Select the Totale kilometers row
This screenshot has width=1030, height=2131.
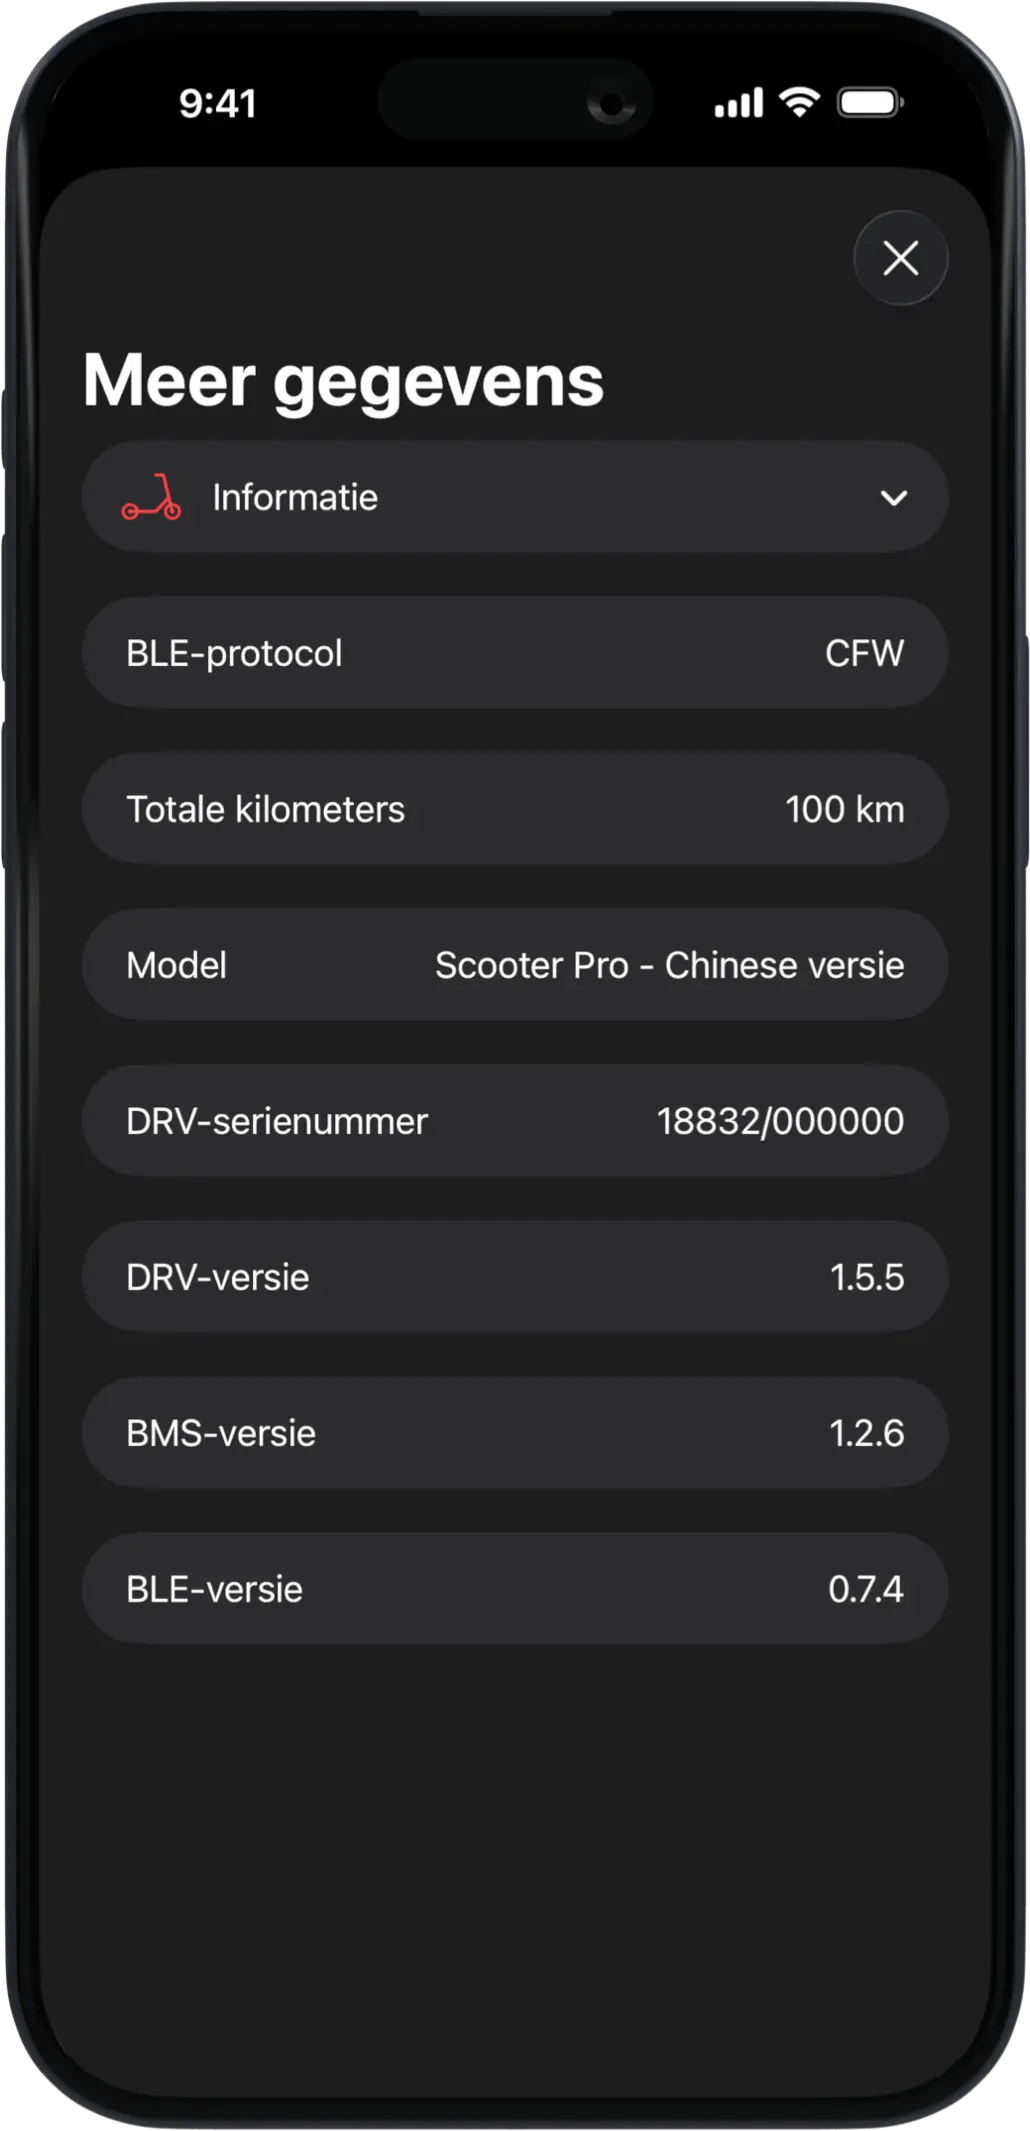[514, 810]
